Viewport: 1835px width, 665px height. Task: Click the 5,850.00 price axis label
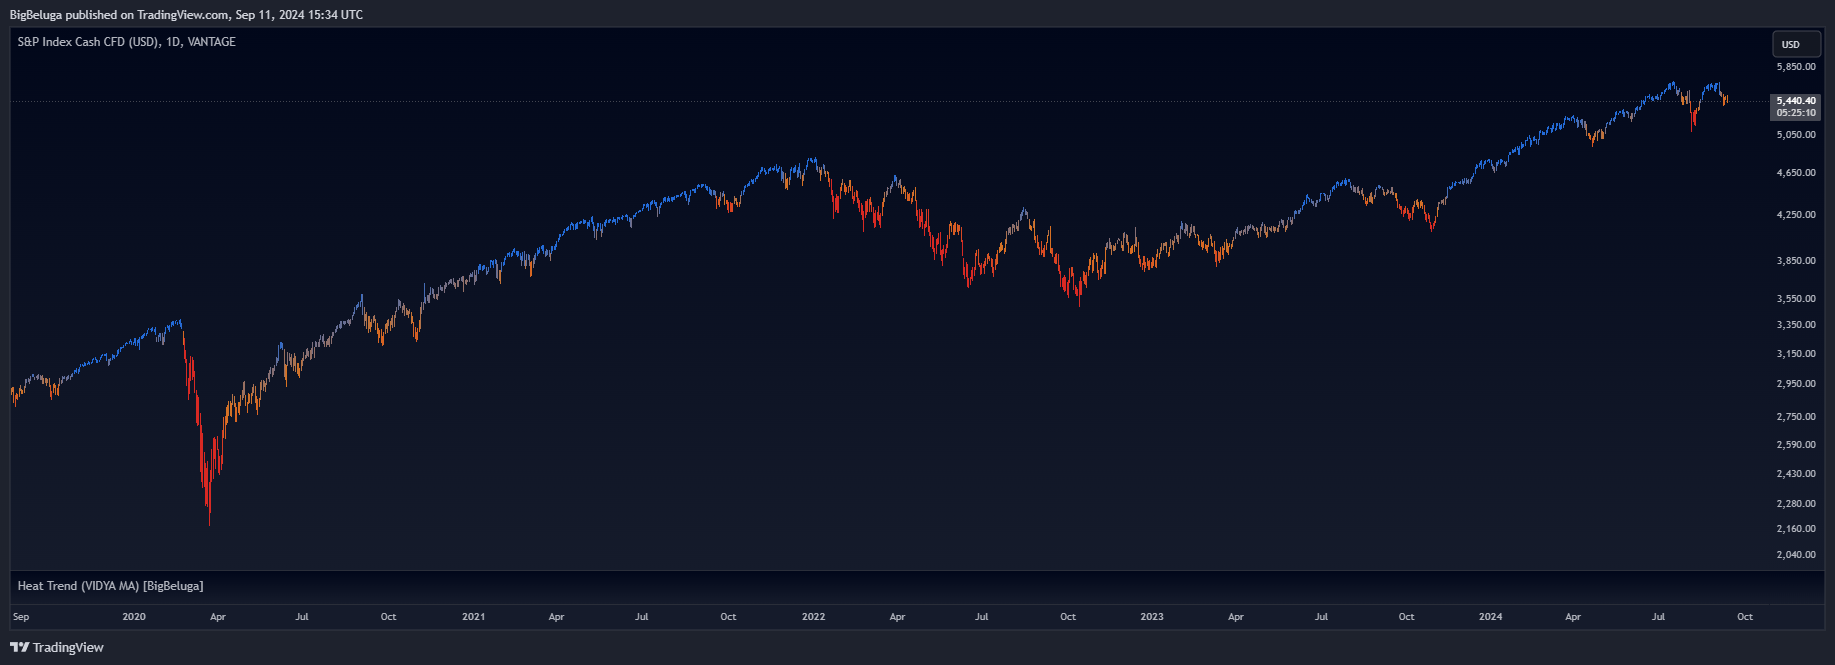click(x=1796, y=67)
